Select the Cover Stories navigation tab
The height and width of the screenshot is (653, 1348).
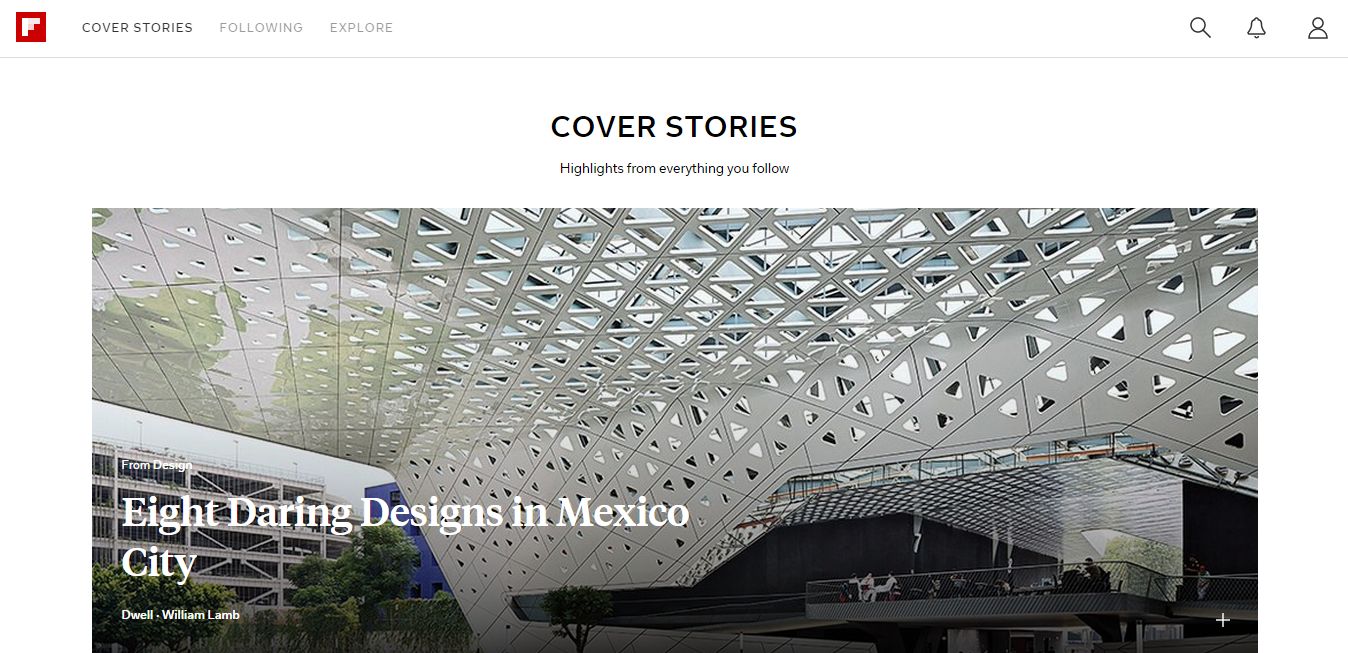click(137, 28)
